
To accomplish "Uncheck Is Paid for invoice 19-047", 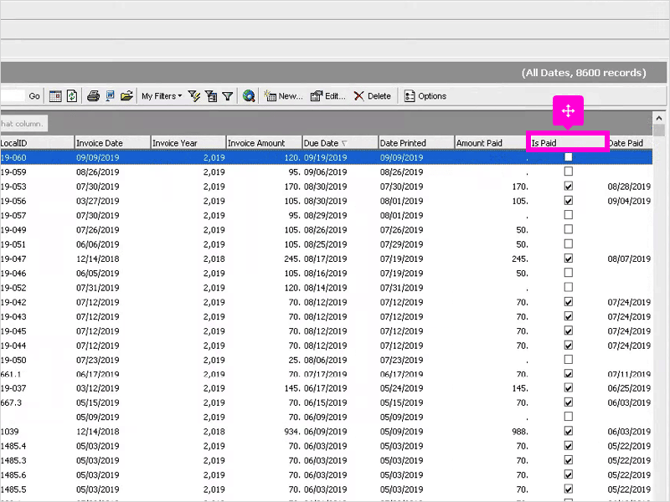I will pyautogui.click(x=568, y=258).
